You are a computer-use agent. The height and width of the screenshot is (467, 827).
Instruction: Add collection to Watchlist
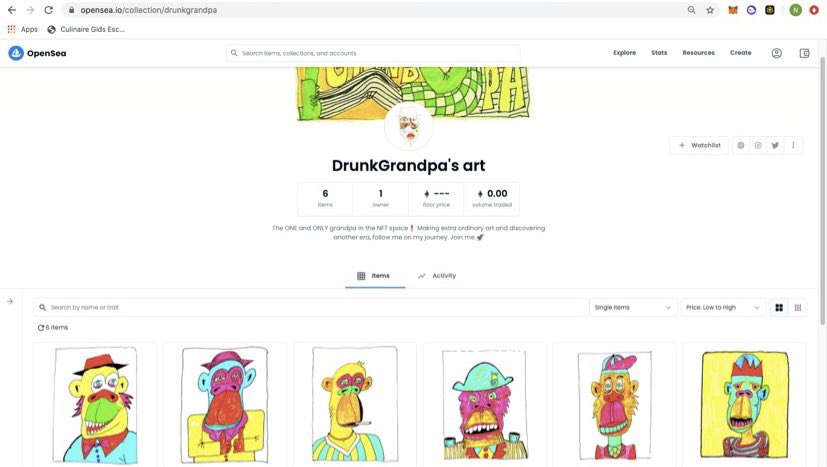[x=699, y=145]
